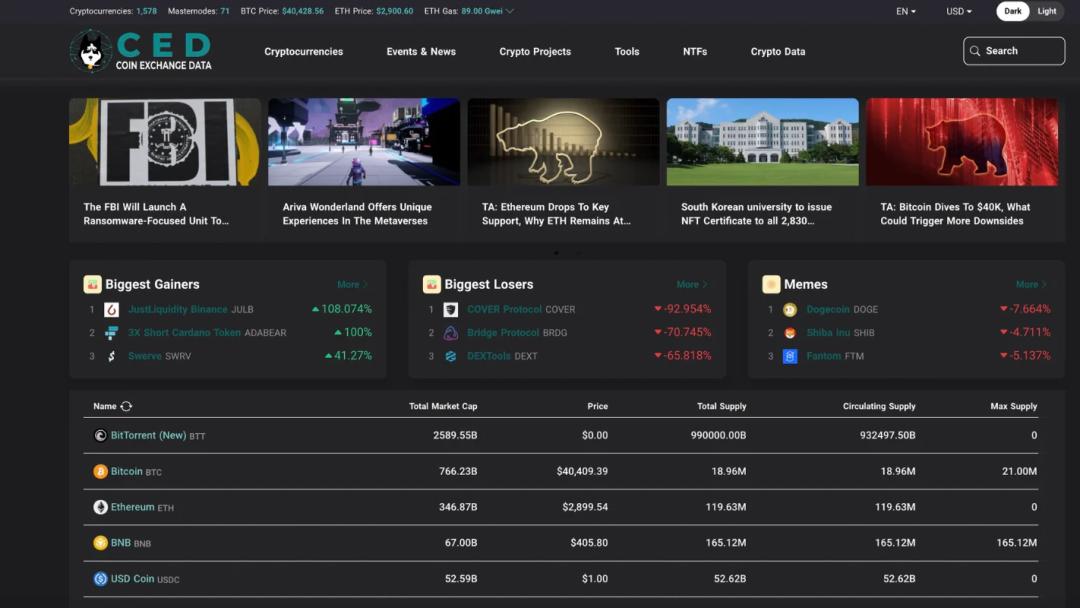Open the Cryptocurrencies menu
Viewport: 1080px width, 608px height.
[x=304, y=52]
